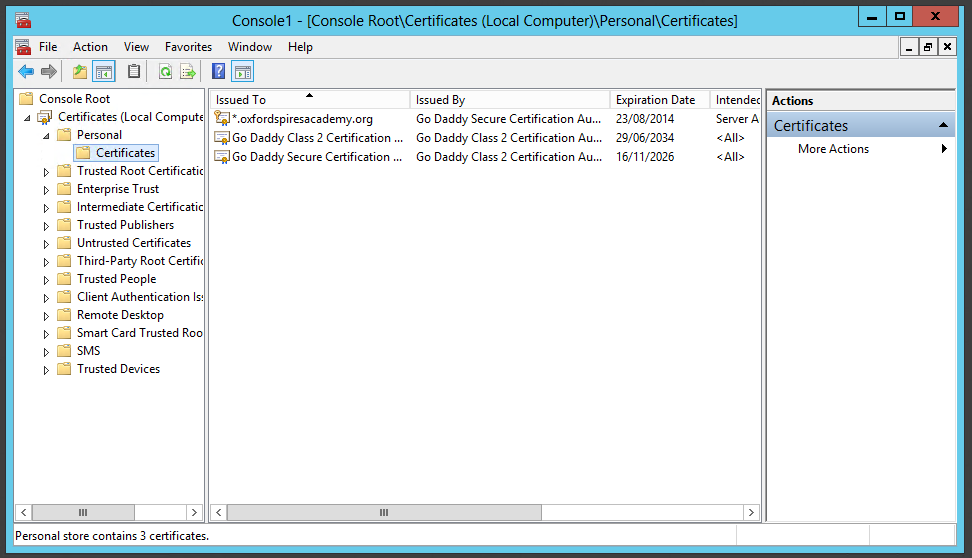972x558 pixels.
Task: Select the oxfordspiresacademy.org certificate icon
Action: (222, 118)
